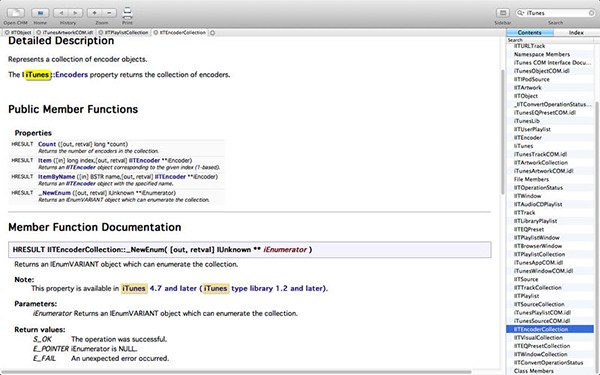Click in the iTunes search field

click(557, 13)
